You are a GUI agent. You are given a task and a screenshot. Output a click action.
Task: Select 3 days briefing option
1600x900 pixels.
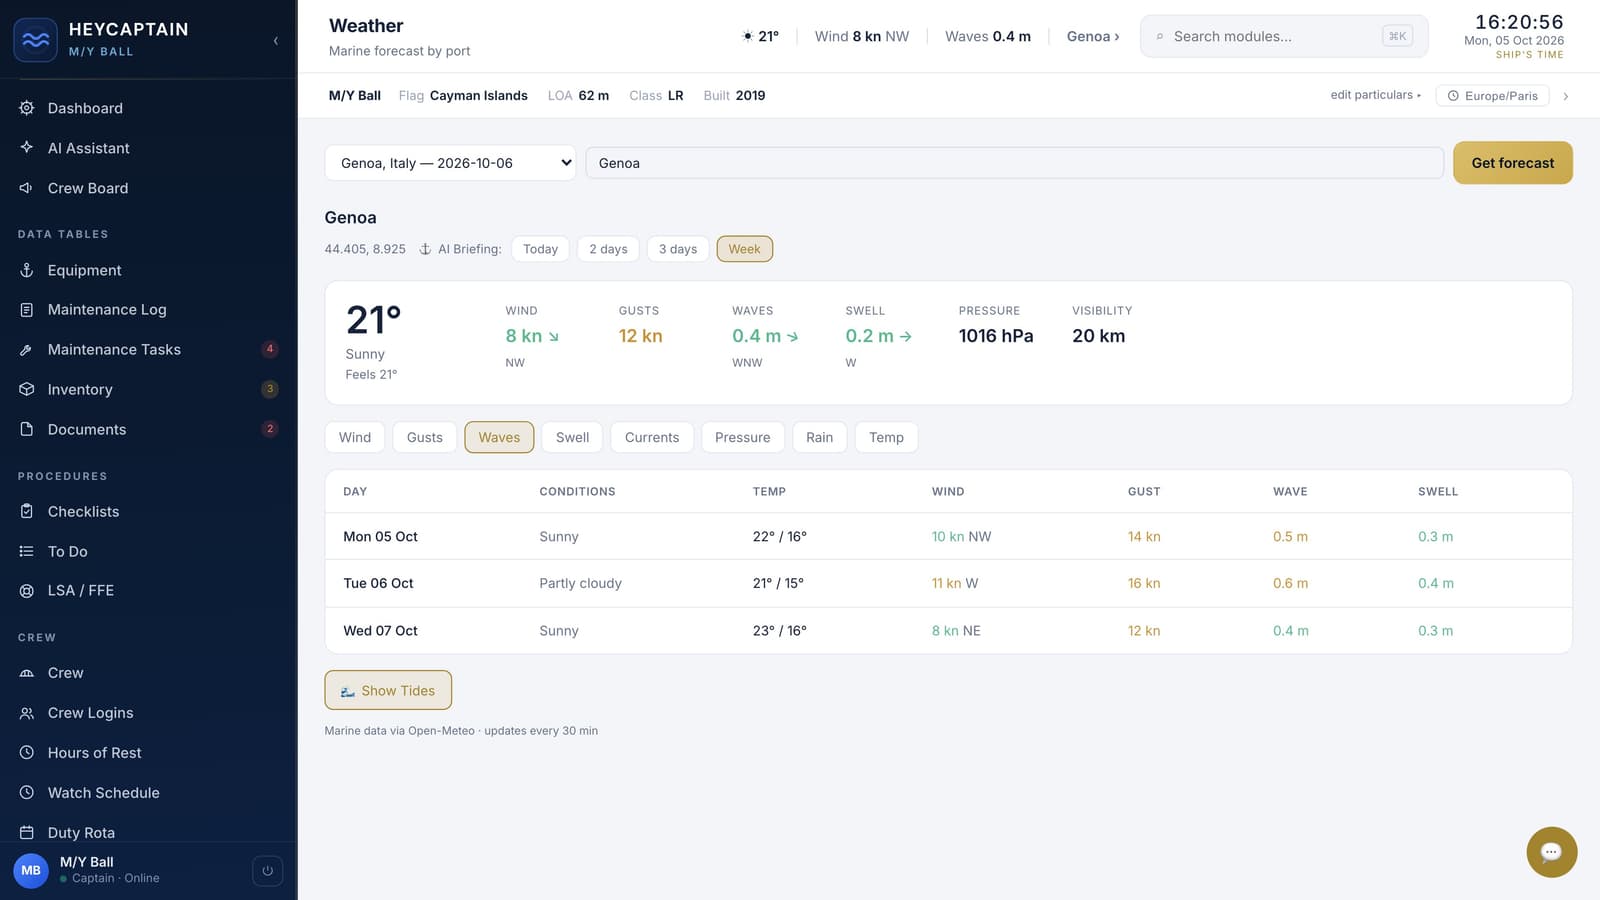pos(678,249)
